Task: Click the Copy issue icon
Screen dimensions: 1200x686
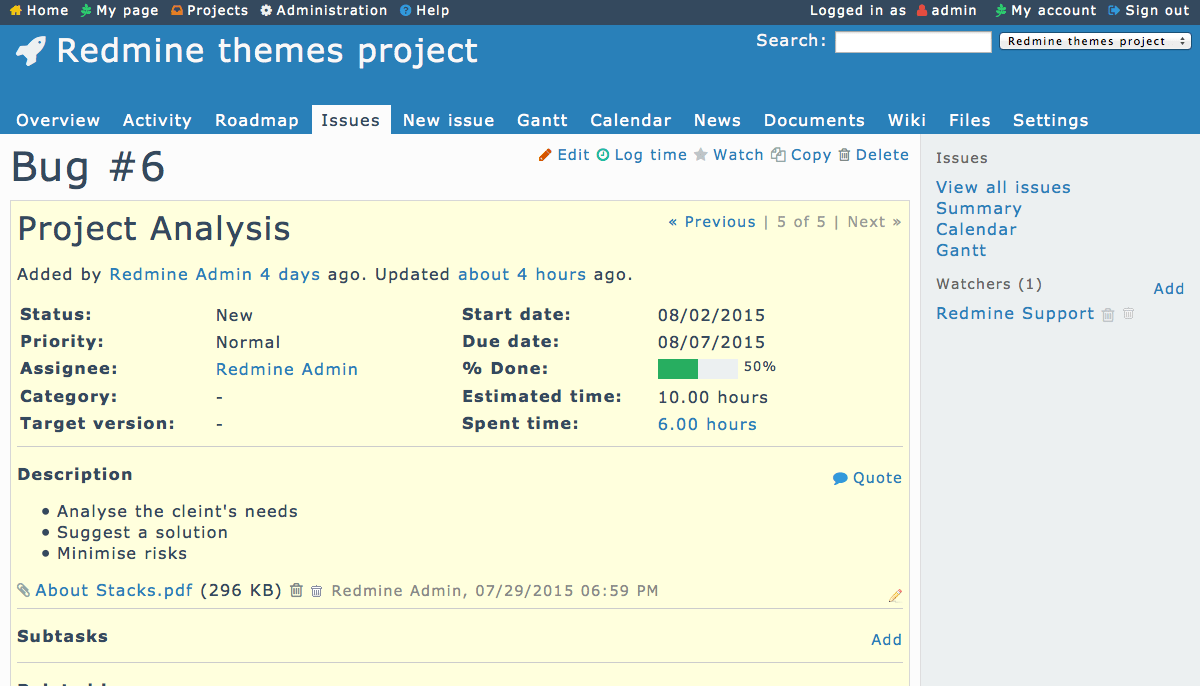Action: [x=778, y=155]
